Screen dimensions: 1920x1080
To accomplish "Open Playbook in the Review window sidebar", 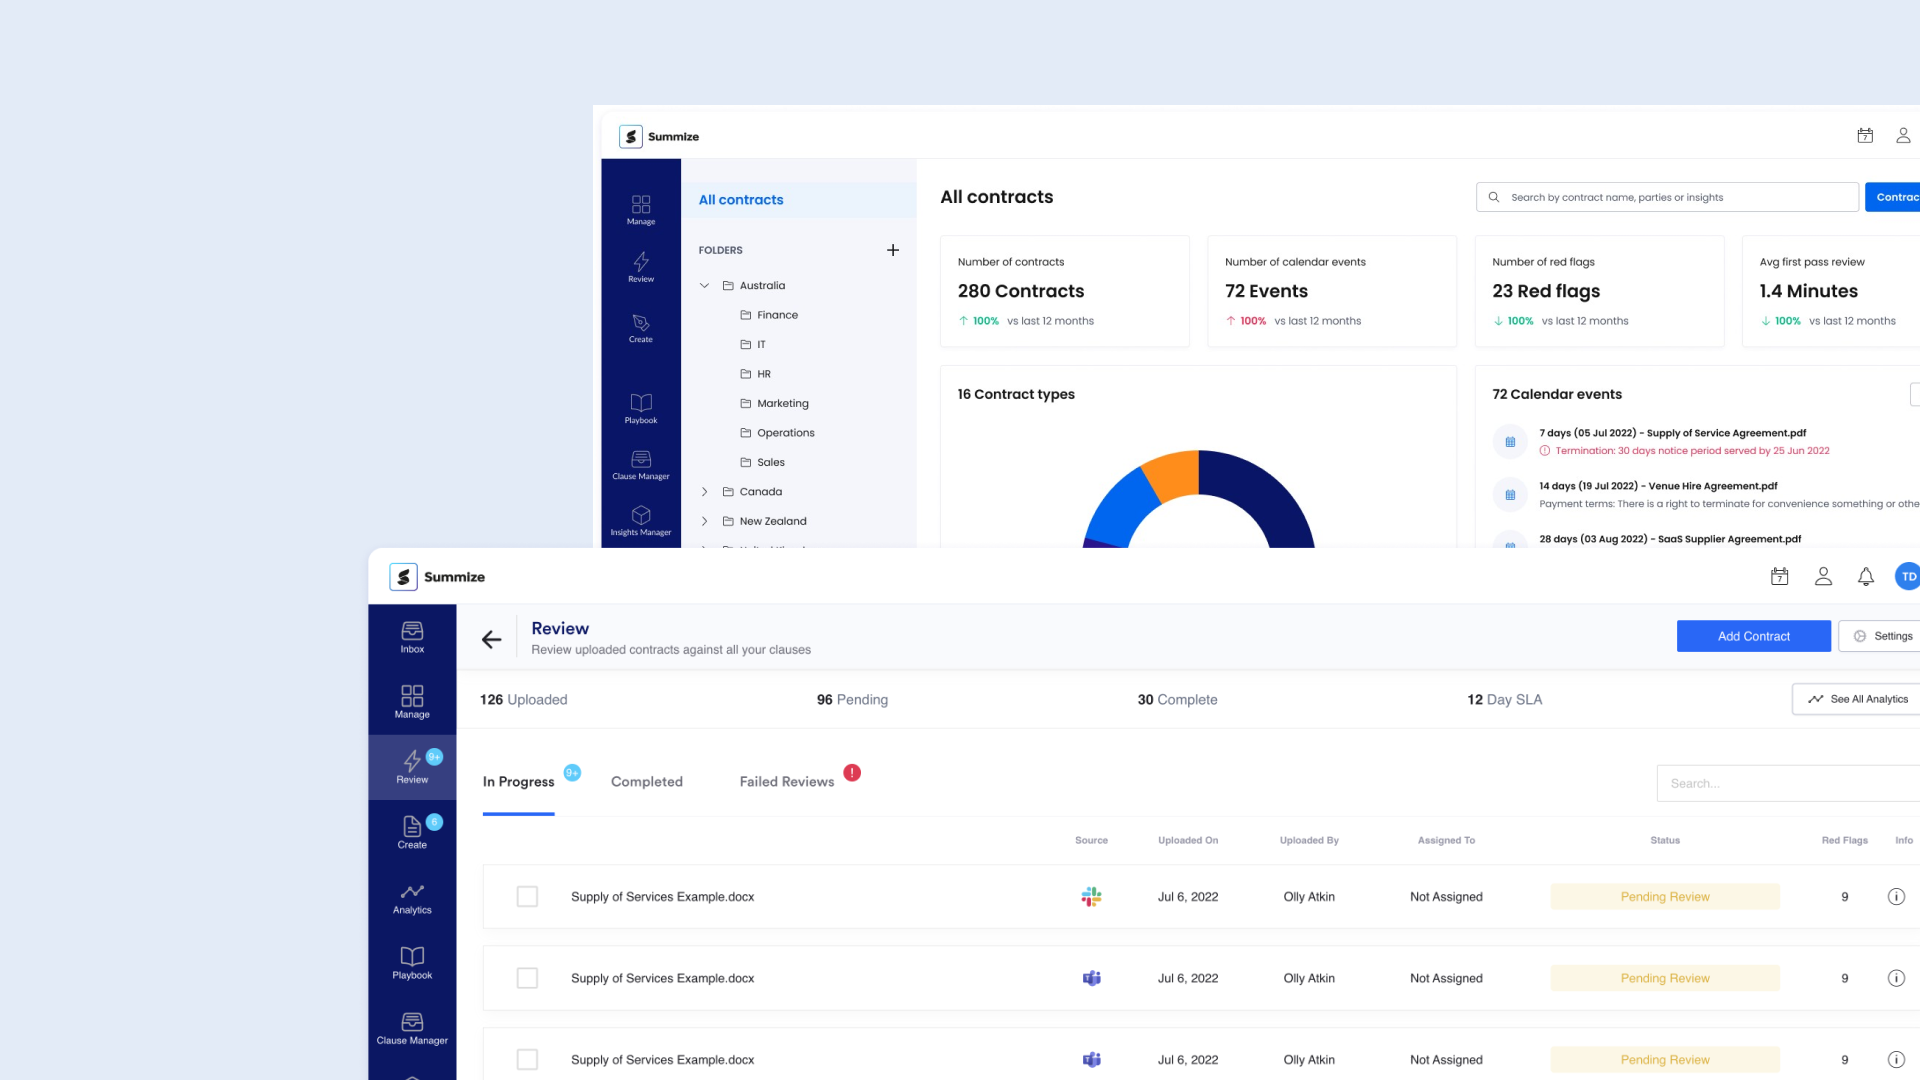I will tap(412, 963).
